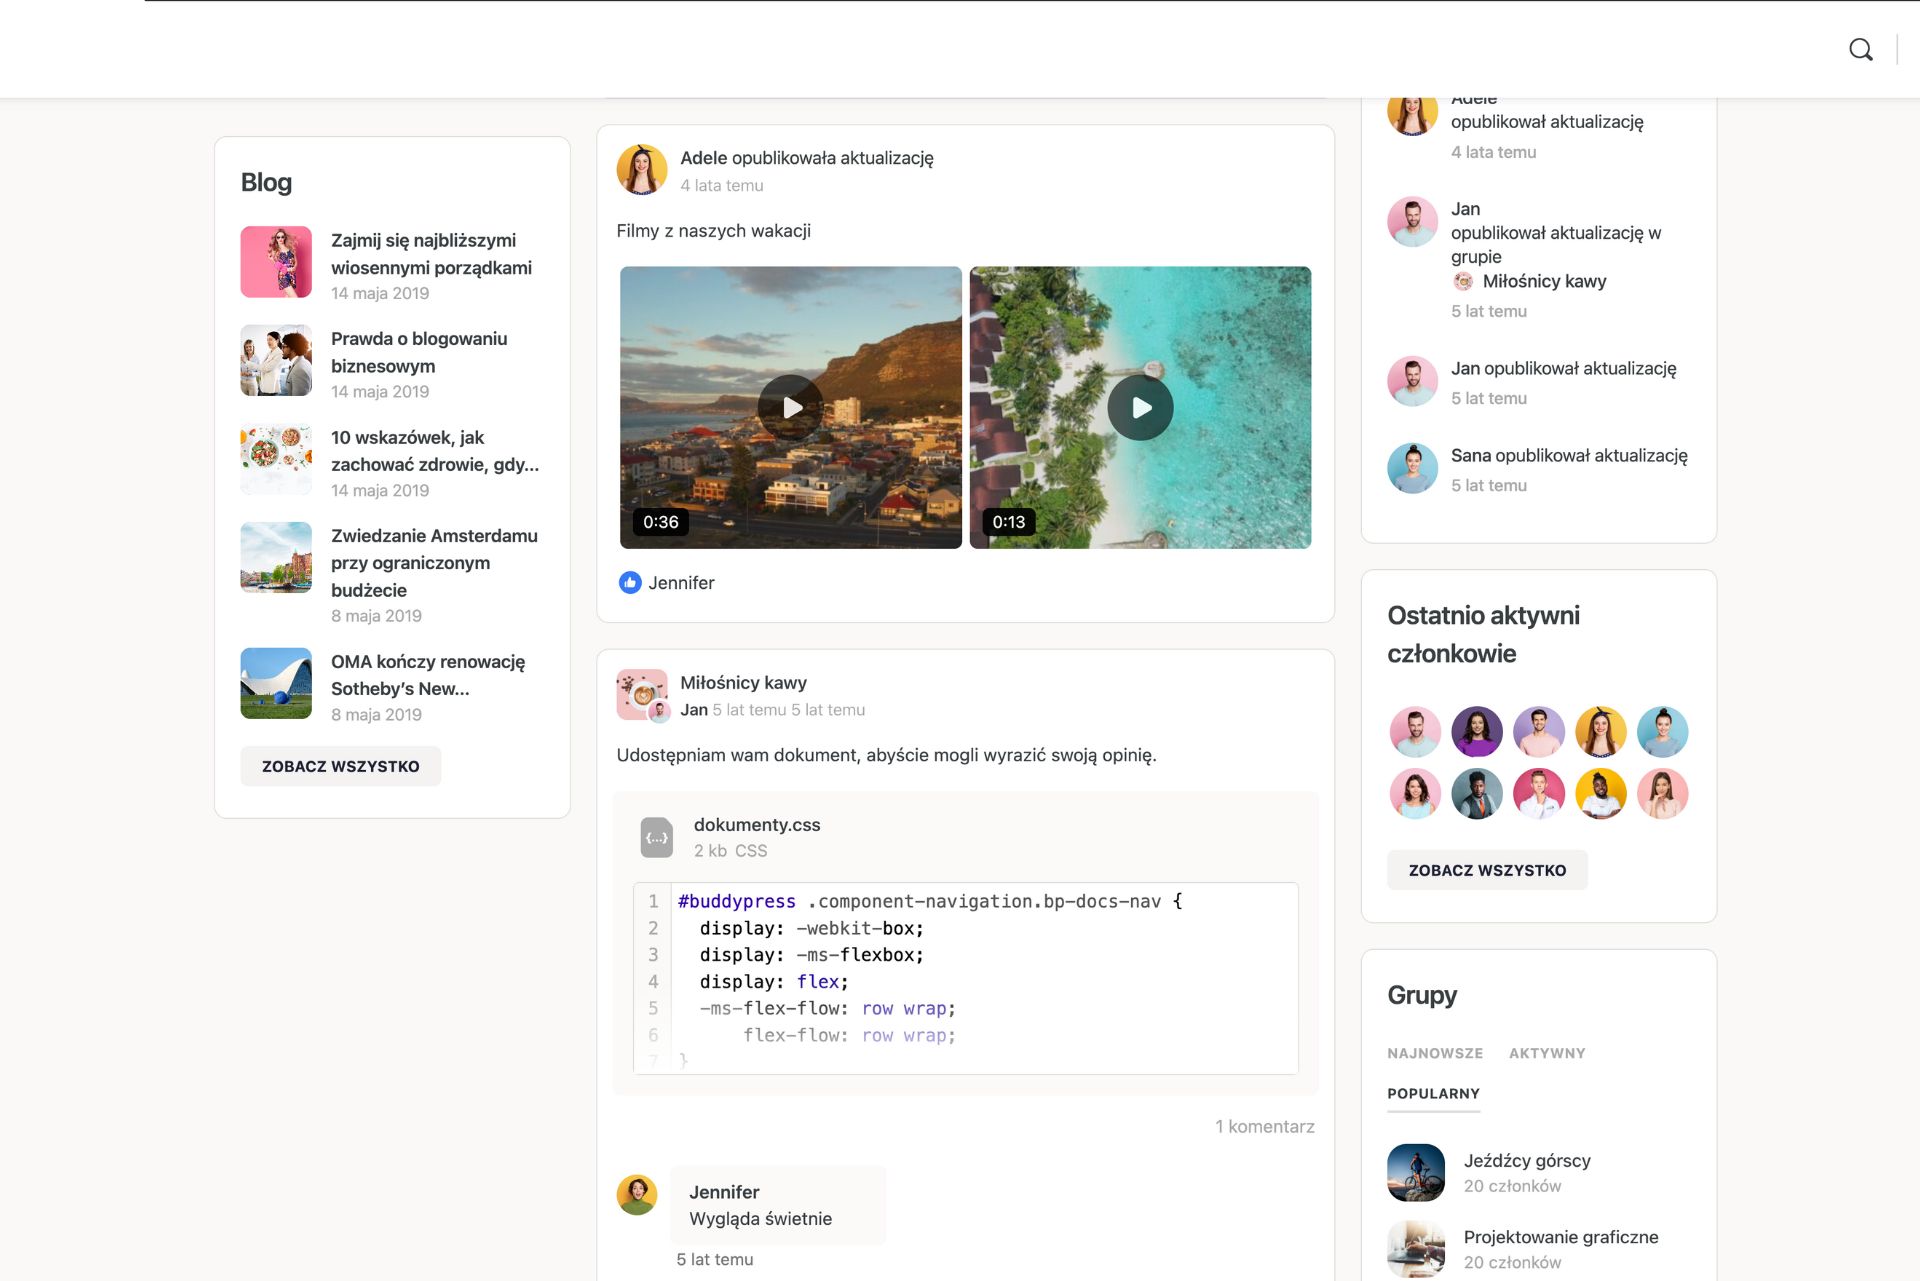
Task: Open the Jeźdźcy górscy group icon
Action: (1415, 1172)
